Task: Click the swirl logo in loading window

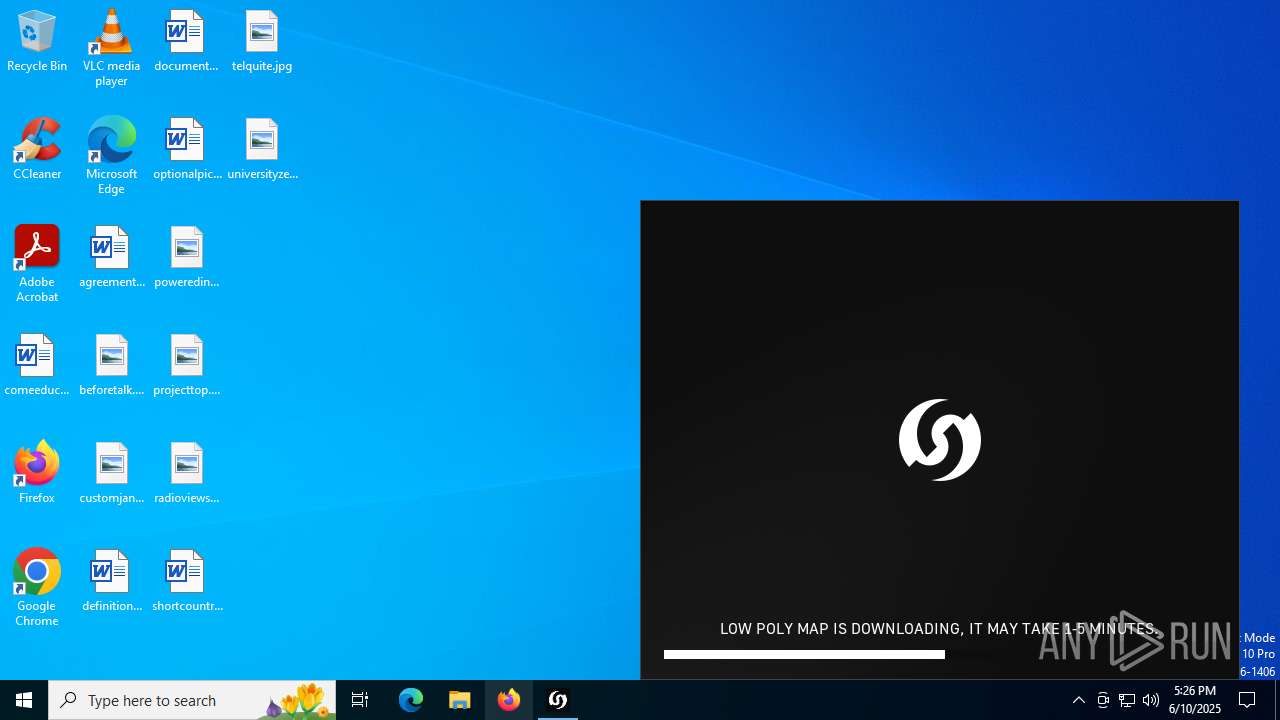Action: (x=940, y=440)
